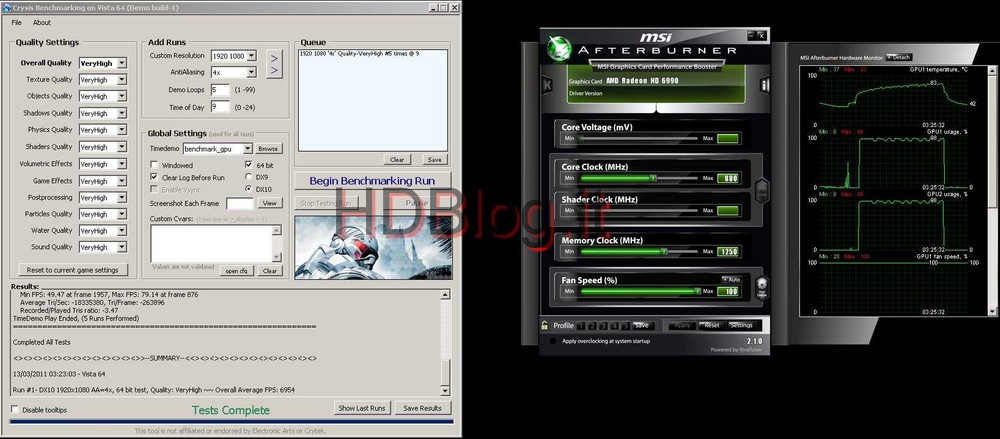Click the open cfg button
This screenshot has width=1000, height=439.
[237, 271]
